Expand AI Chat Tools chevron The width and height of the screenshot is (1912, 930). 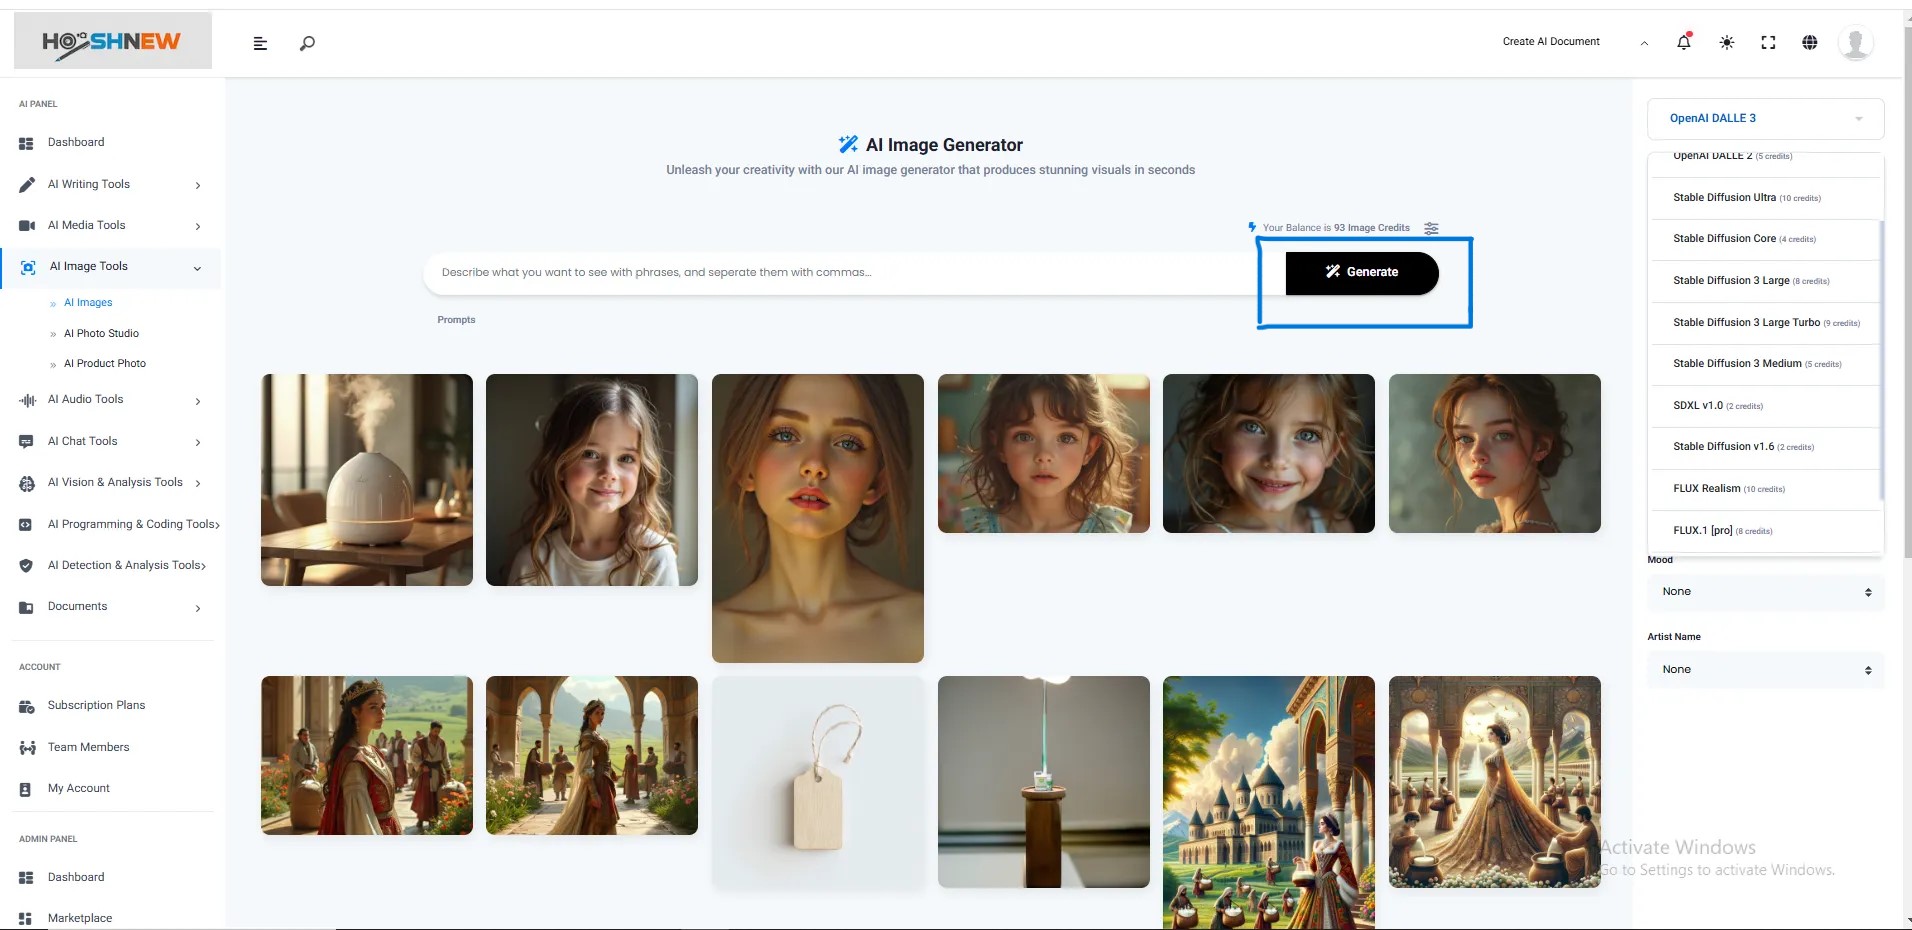[x=198, y=442]
